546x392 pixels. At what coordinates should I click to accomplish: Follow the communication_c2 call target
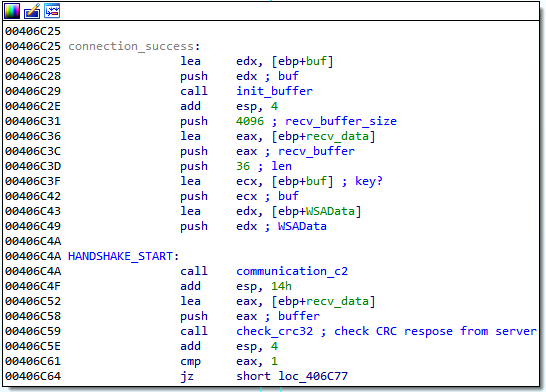tap(292, 271)
